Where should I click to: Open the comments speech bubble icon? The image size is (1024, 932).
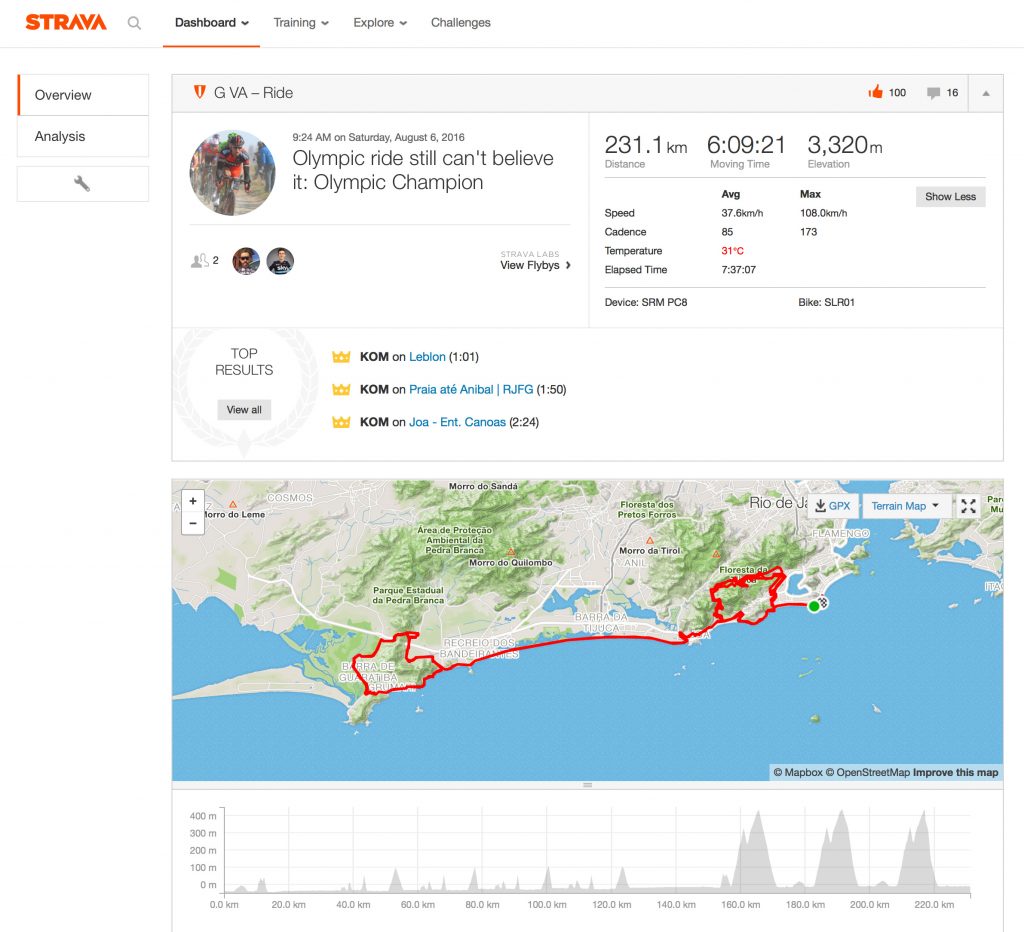(933, 93)
